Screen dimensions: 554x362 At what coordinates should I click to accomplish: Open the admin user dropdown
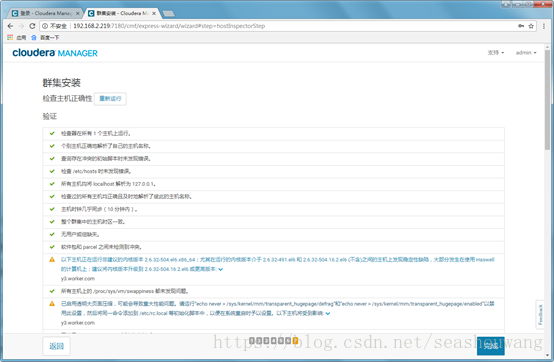pos(526,53)
